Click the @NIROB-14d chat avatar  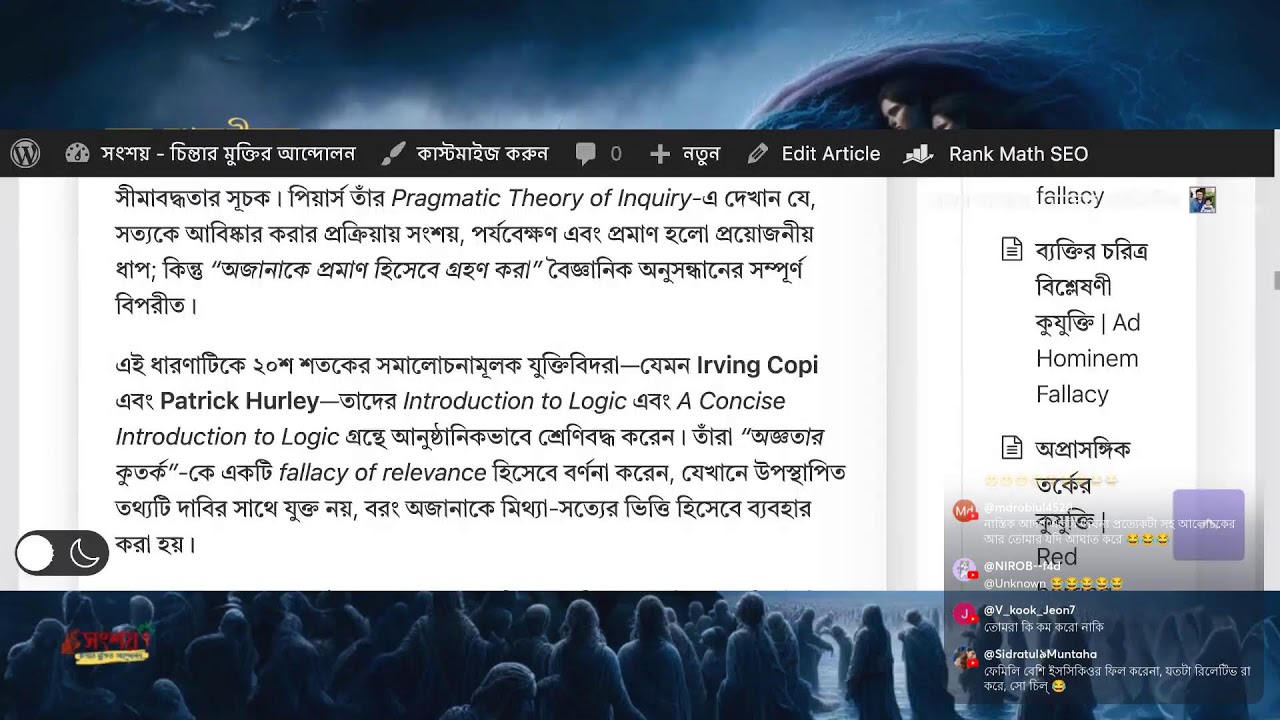pos(965,570)
